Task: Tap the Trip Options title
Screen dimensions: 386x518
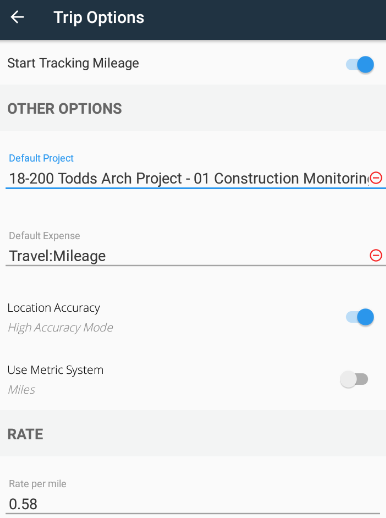Action: click(x=99, y=18)
